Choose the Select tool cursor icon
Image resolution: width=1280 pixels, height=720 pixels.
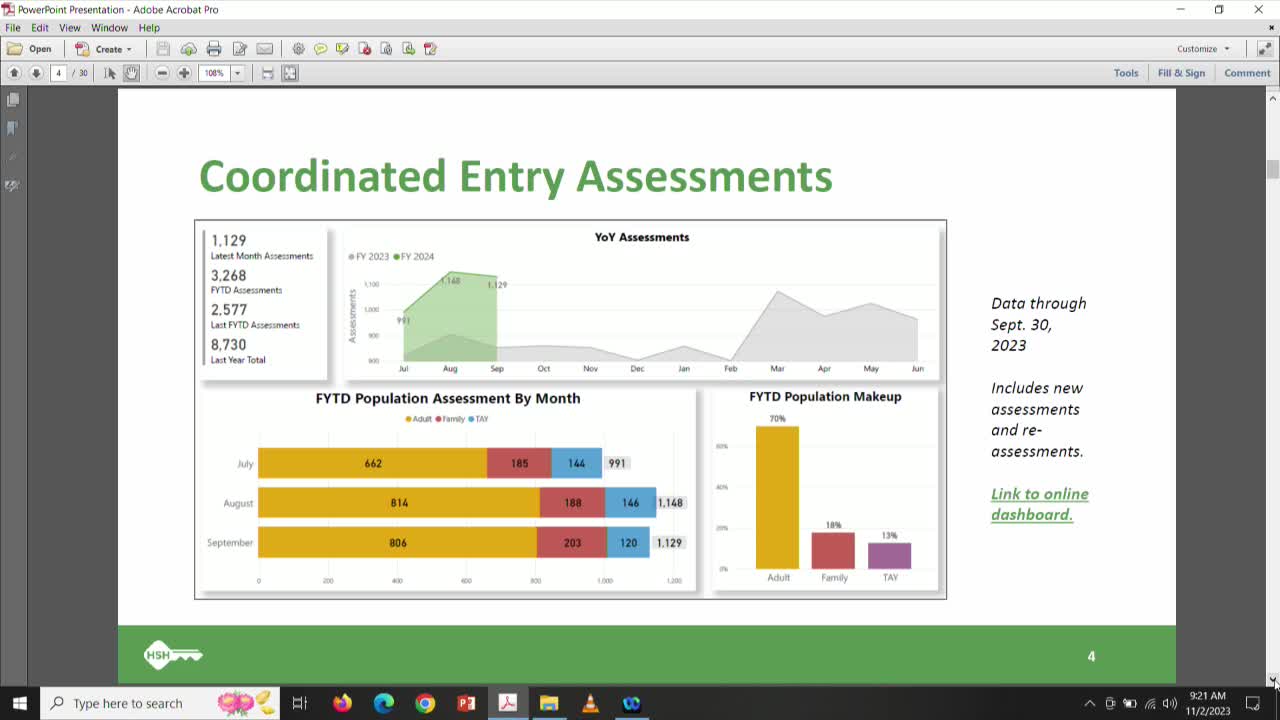coord(110,73)
